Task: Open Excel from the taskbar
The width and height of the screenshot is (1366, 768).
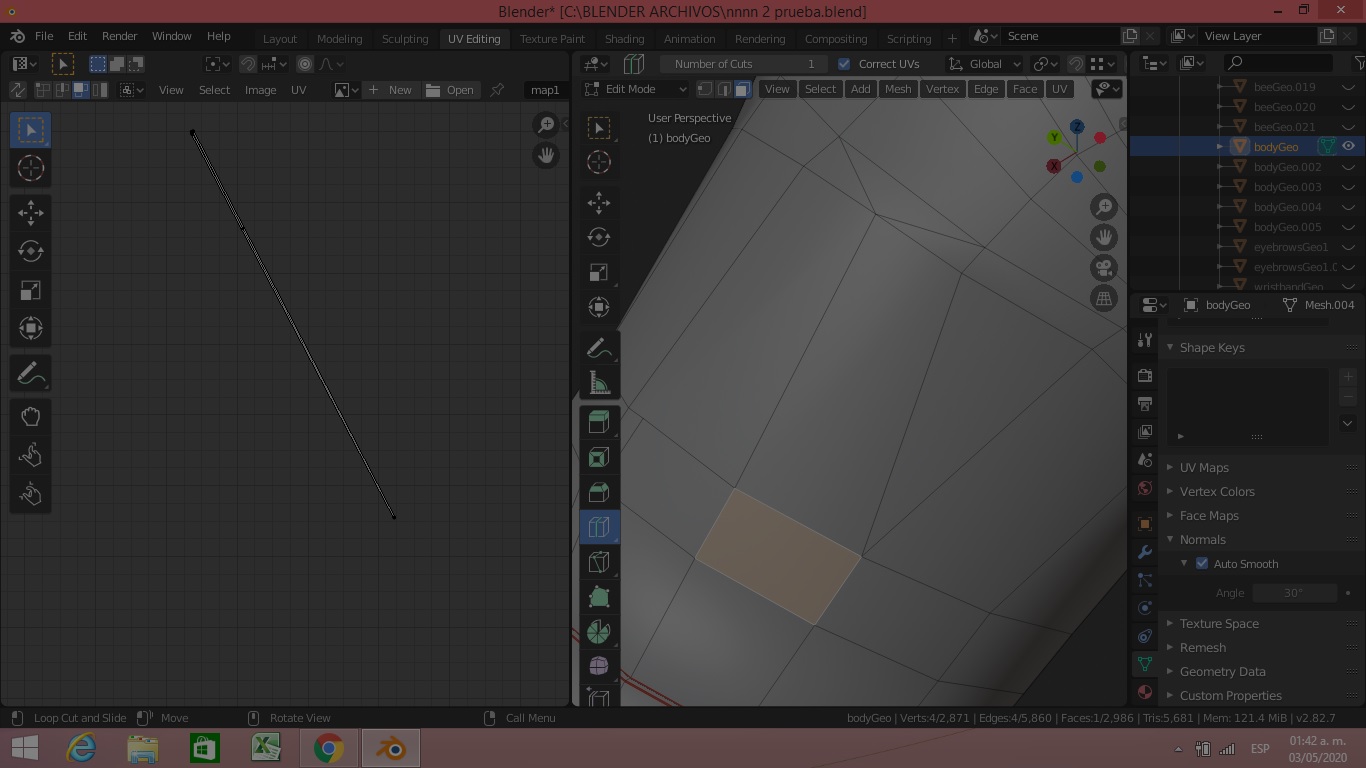Action: tap(266, 748)
